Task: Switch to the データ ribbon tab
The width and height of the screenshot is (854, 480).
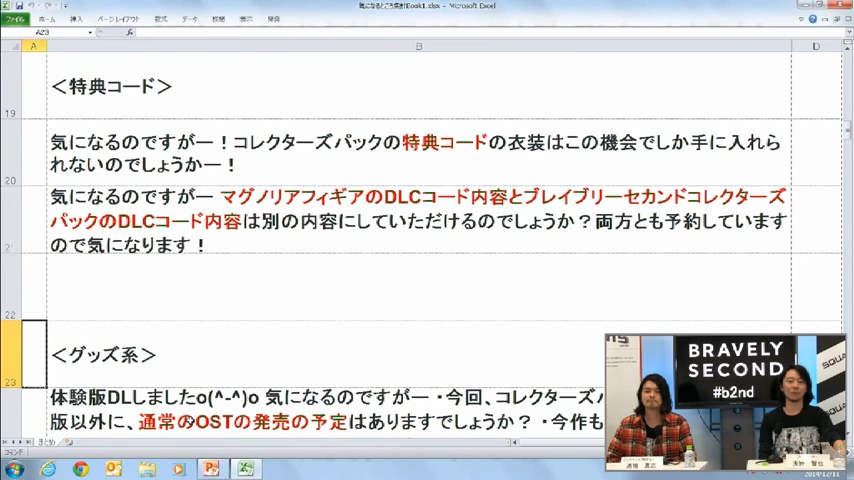Action: 190,19
